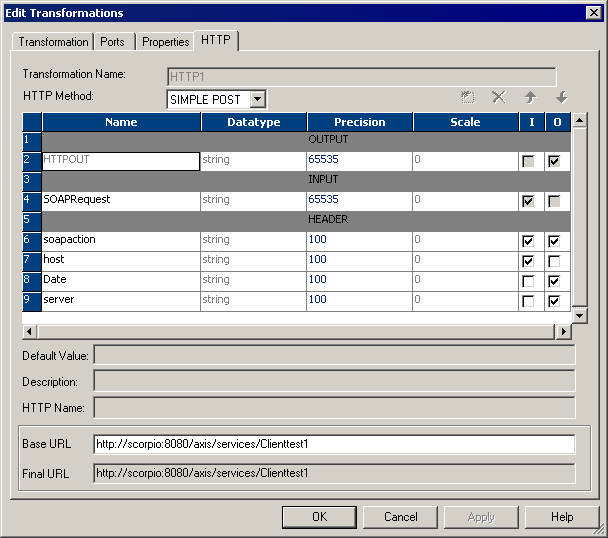Click the horizontal scrollbar left arrow
The image size is (608, 538).
pos(29,332)
